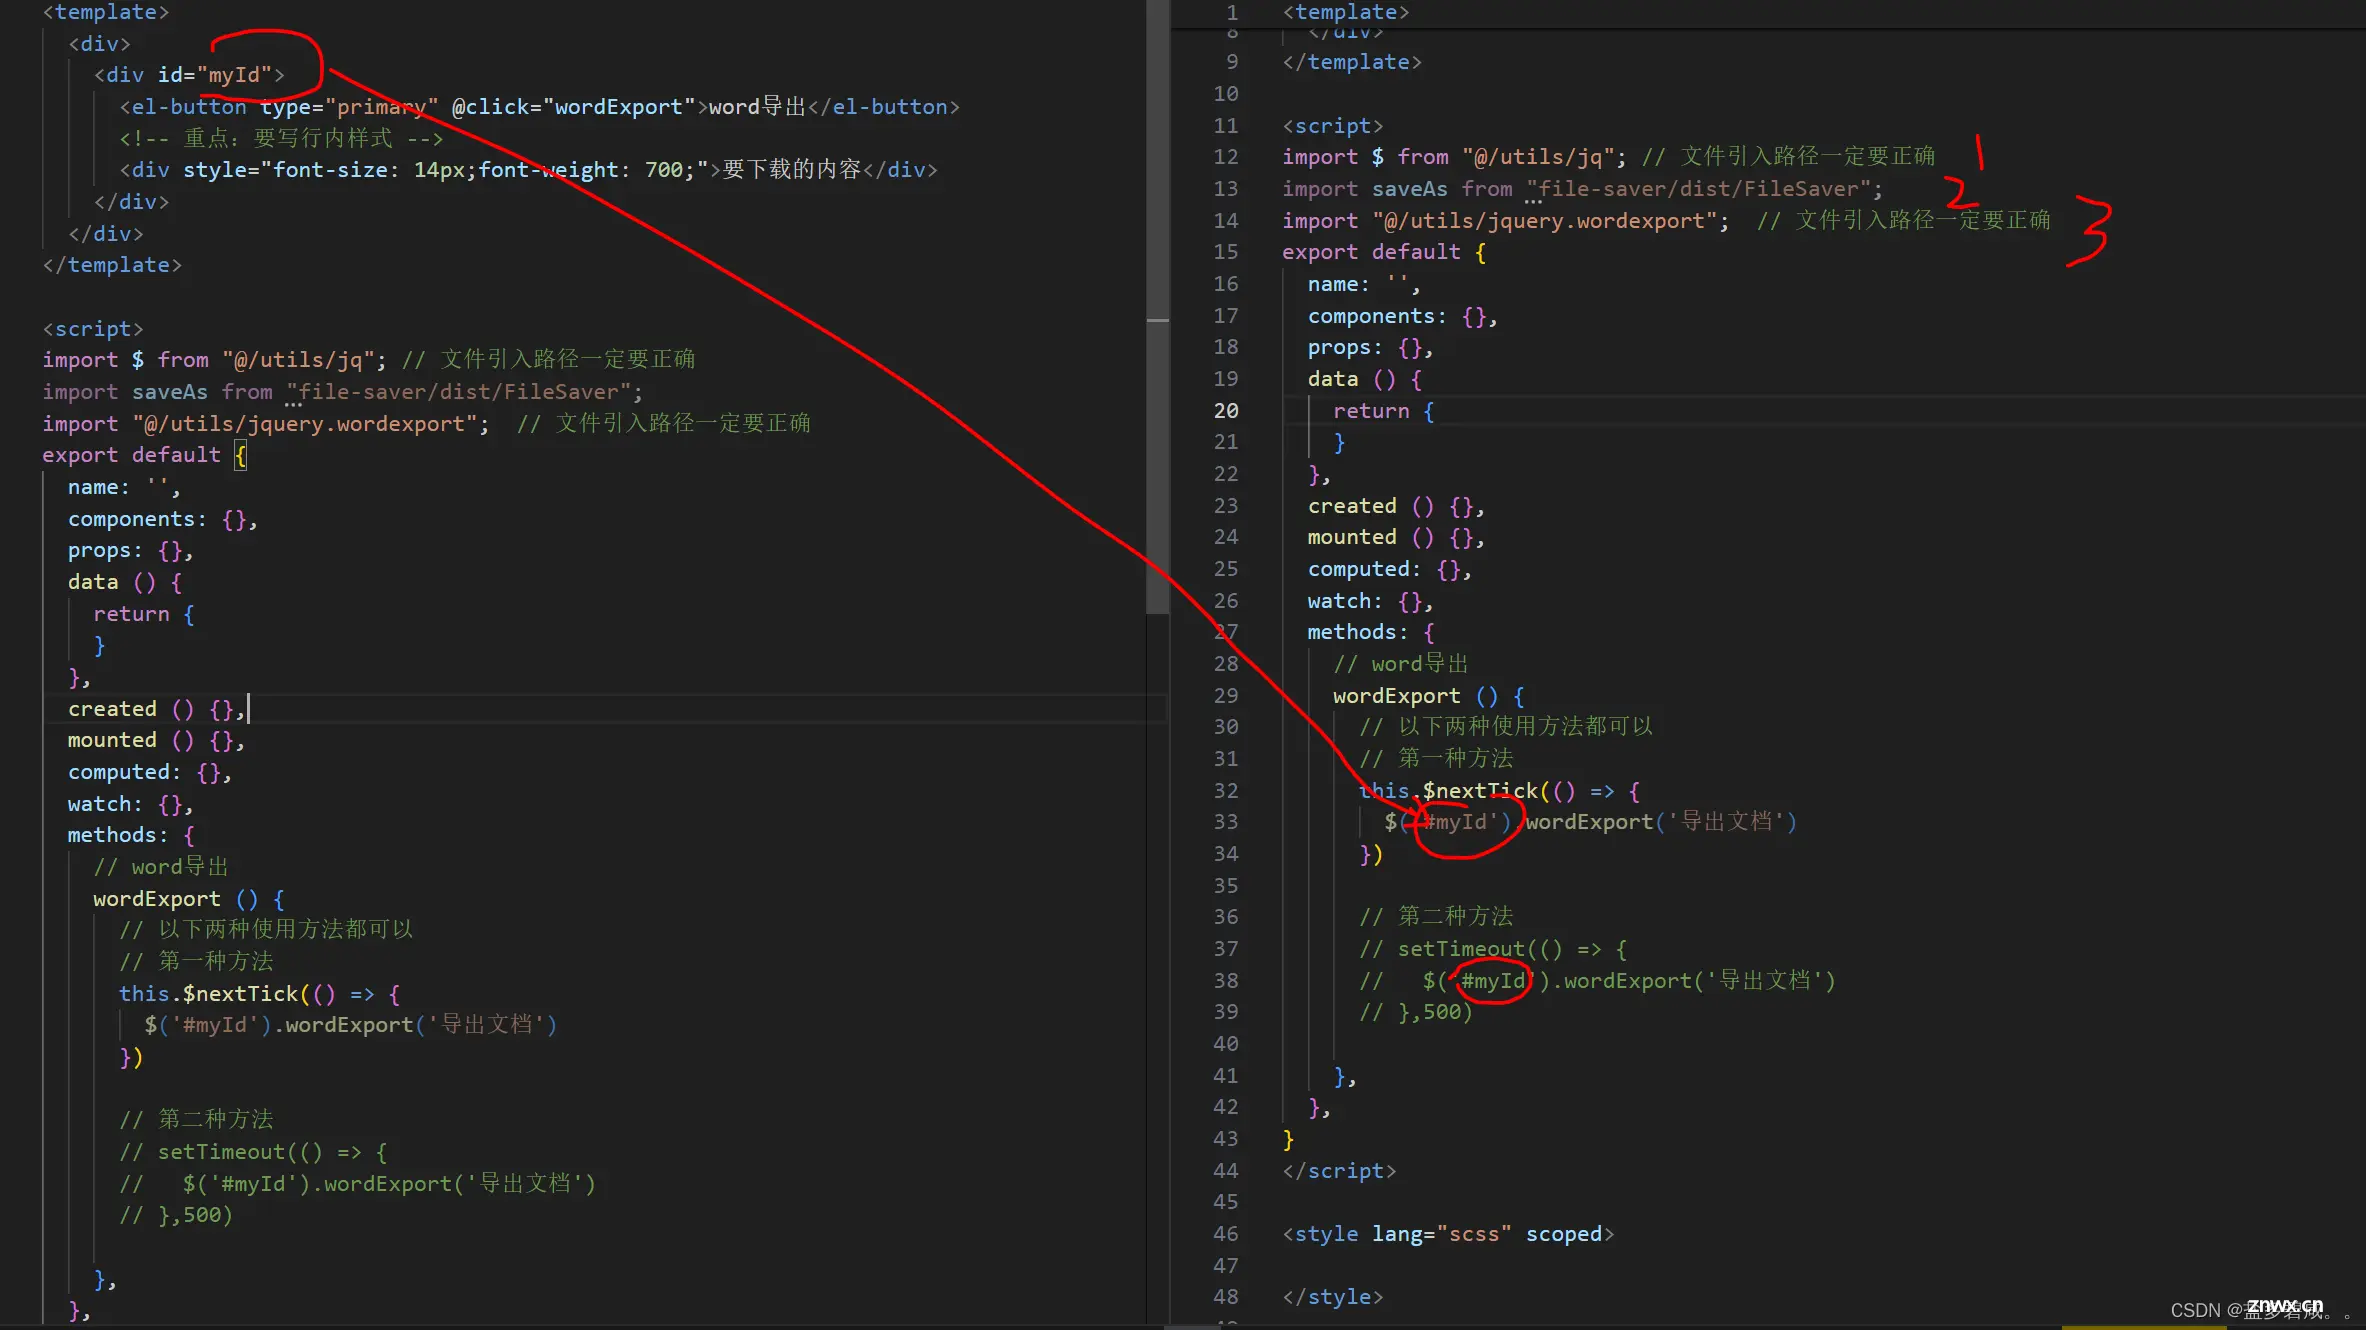The image size is (2366, 1330).
Task: Click 'import saveAs from' in the unnumbered editor
Action: pyautogui.click(x=157, y=392)
